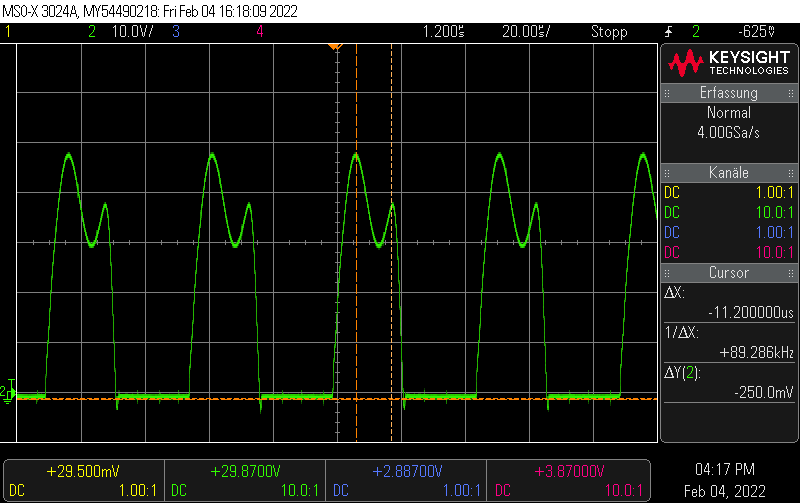Open the Kanäle panel header
800x503 pixels.
[x=729, y=173]
